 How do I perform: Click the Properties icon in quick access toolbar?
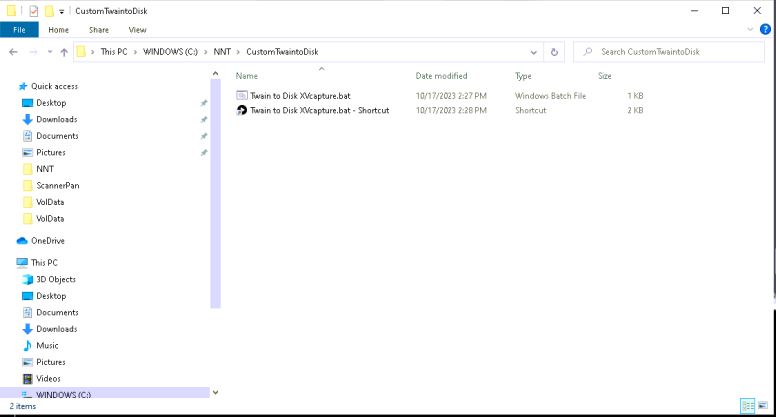click(34, 11)
